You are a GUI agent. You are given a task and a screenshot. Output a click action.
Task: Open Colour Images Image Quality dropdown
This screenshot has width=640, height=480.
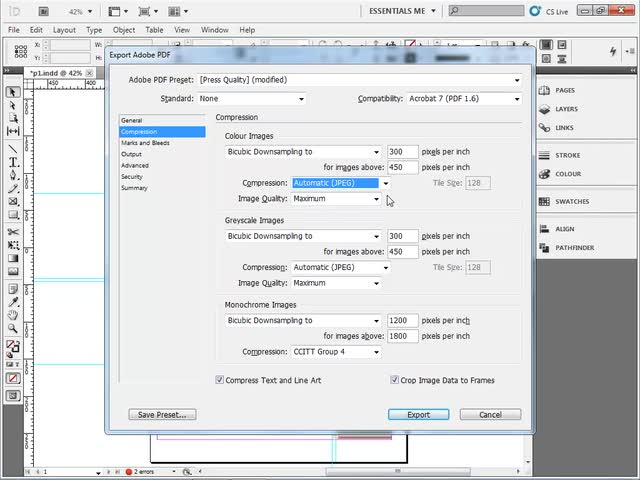tap(336, 199)
